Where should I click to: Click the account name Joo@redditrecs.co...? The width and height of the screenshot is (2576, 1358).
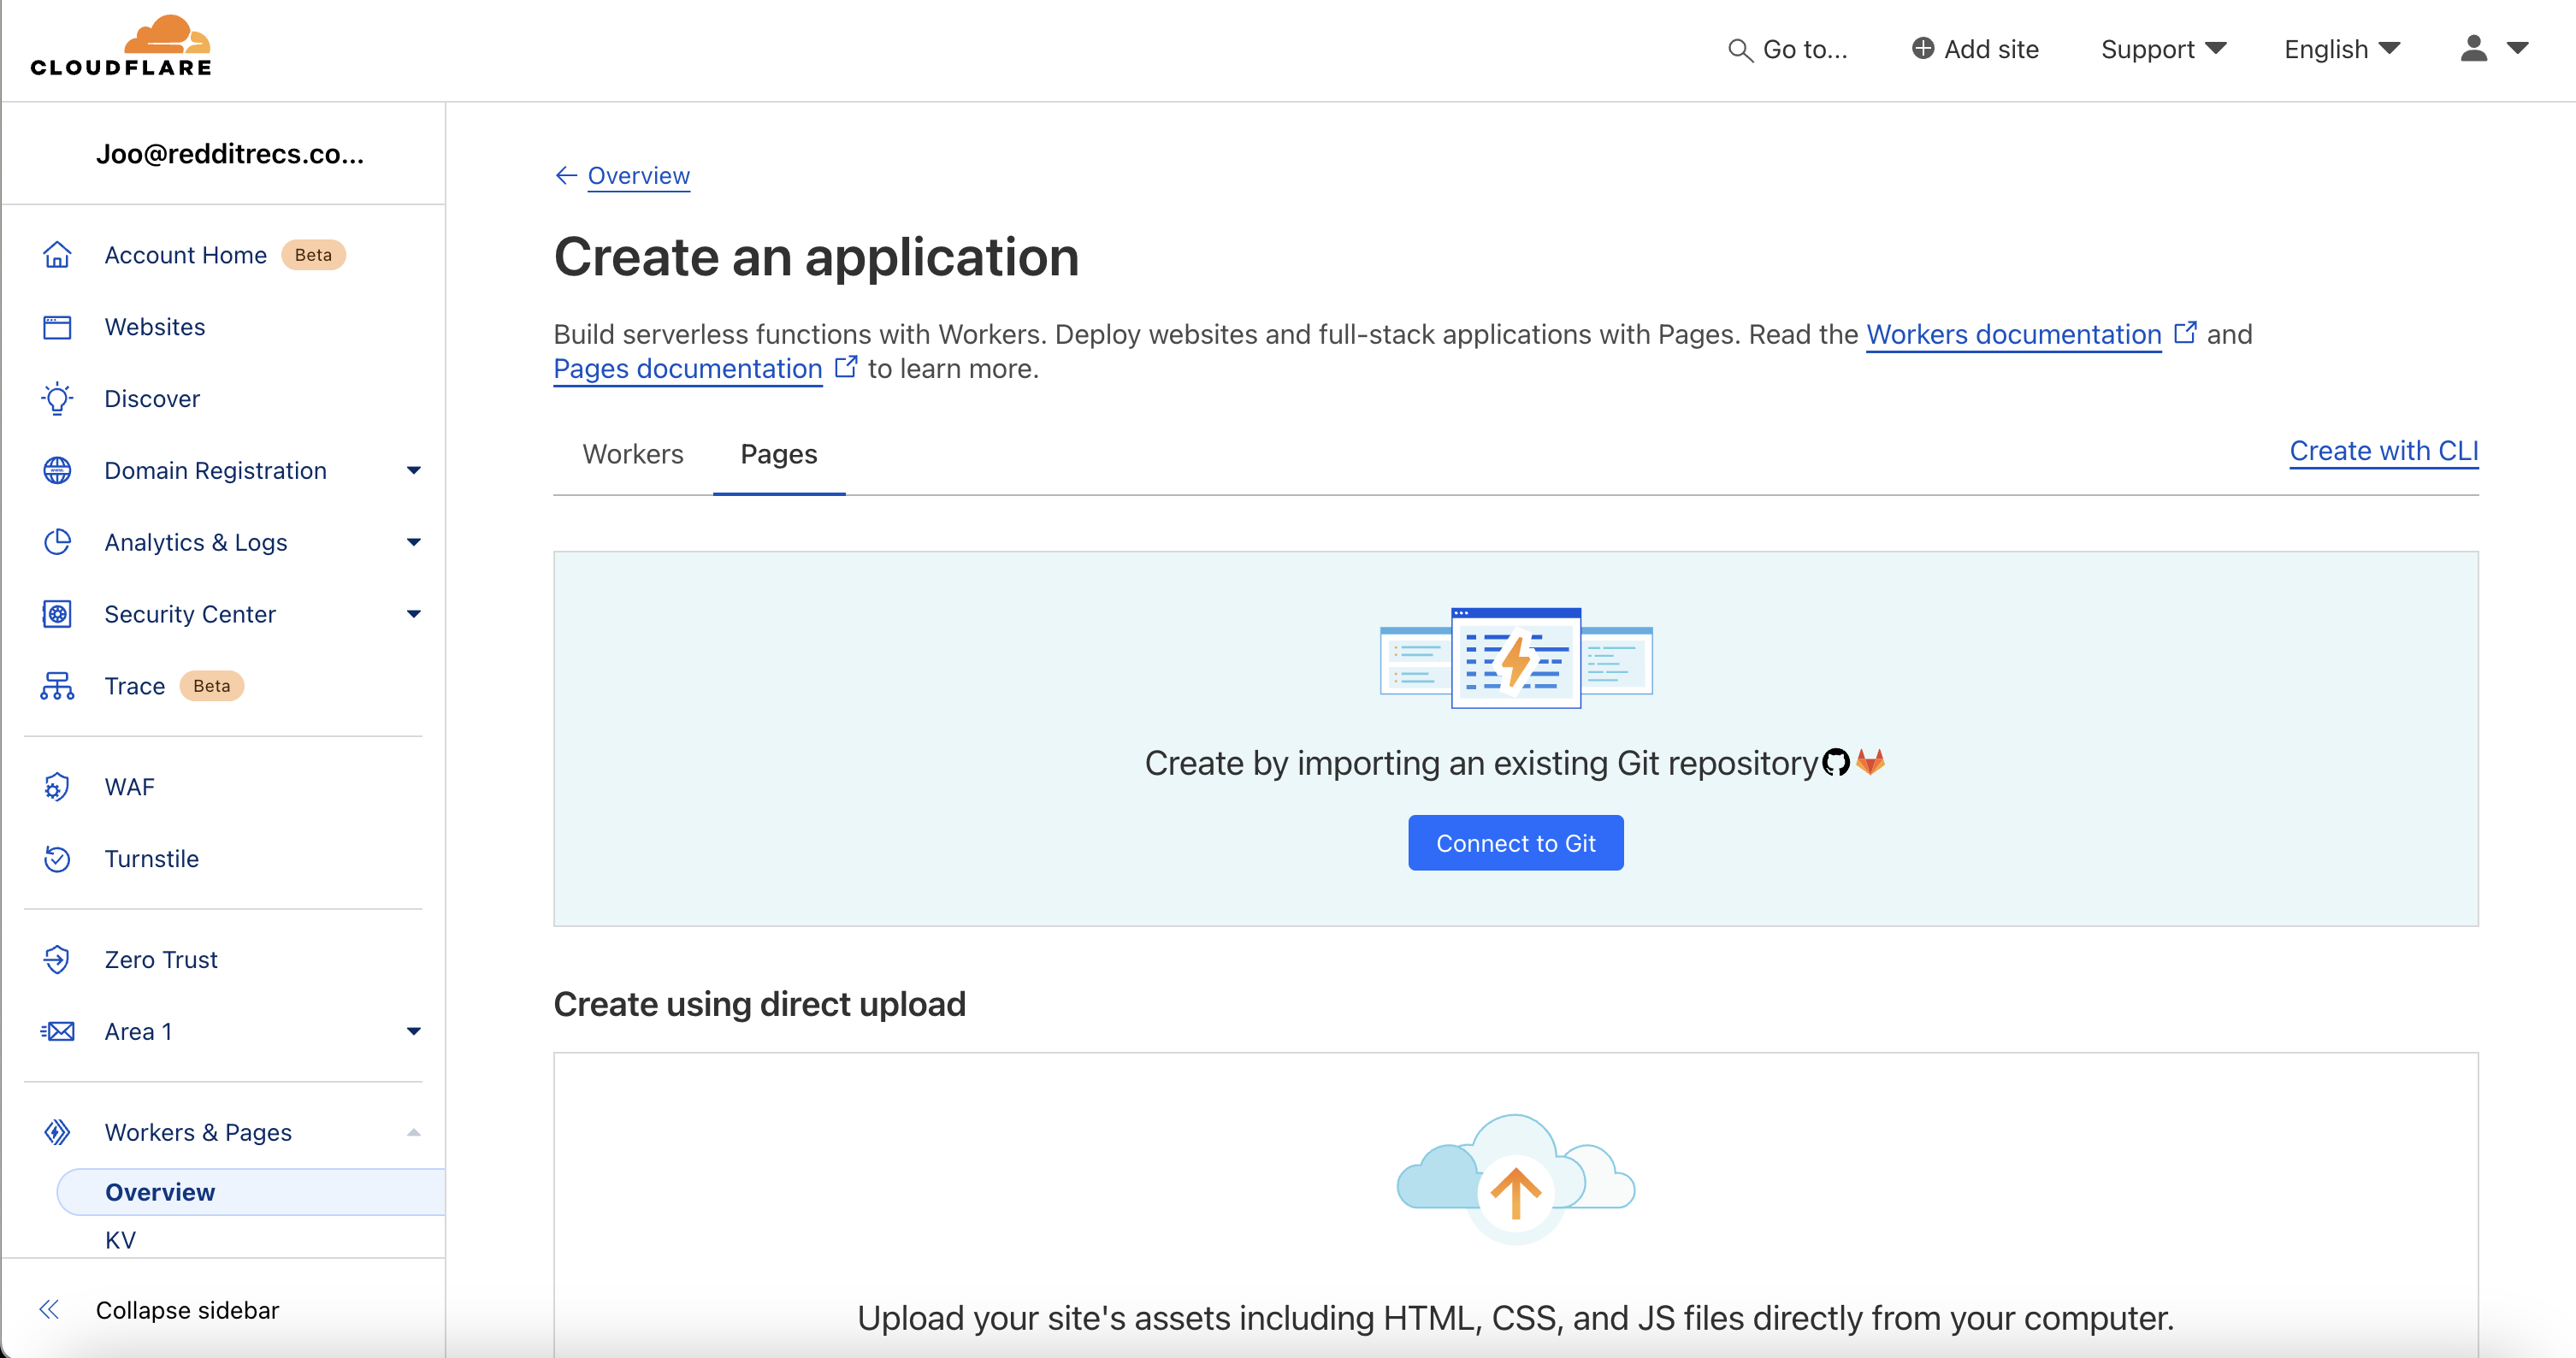point(230,154)
